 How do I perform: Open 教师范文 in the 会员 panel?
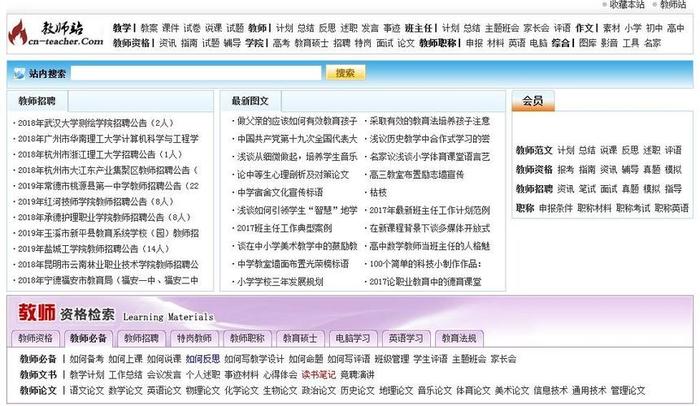(x=534, y=150)
